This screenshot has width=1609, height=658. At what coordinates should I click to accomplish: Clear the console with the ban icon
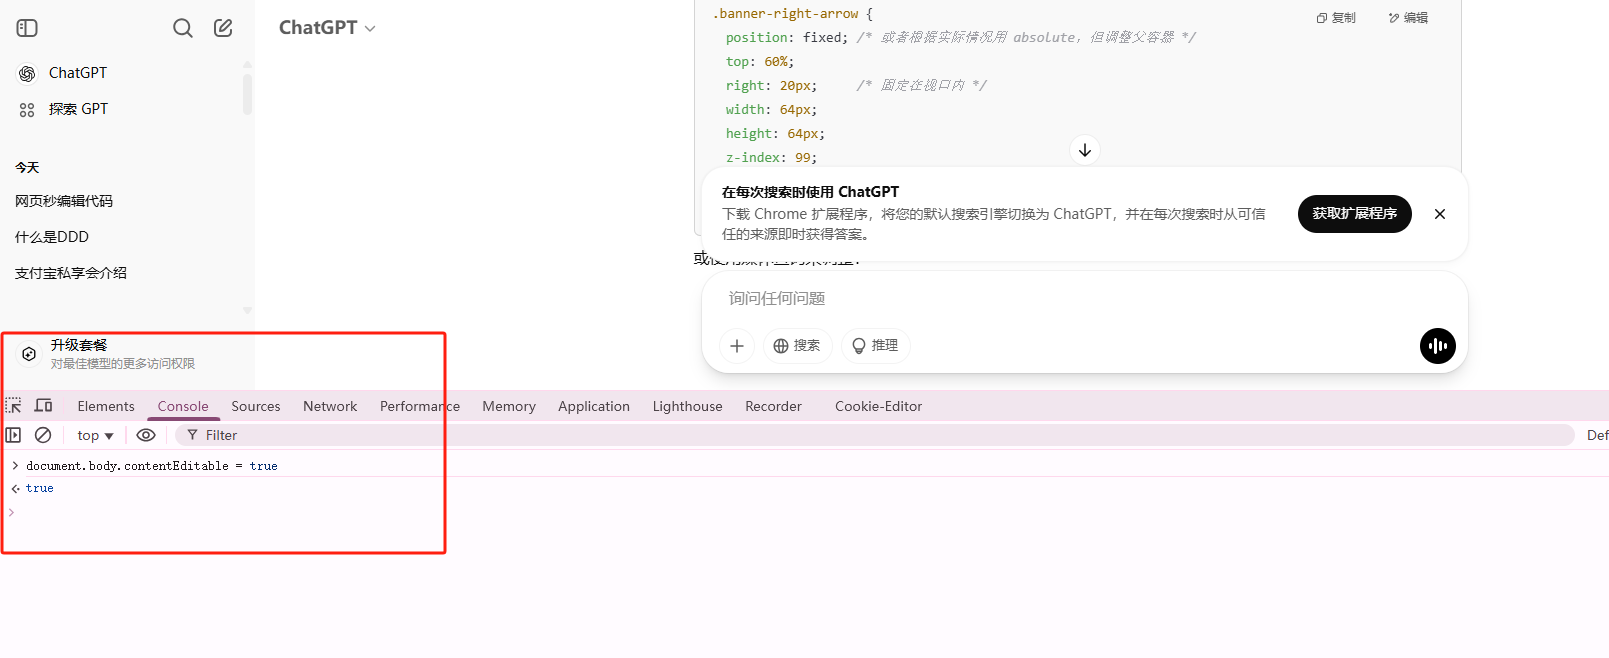(x=43, y=435)
